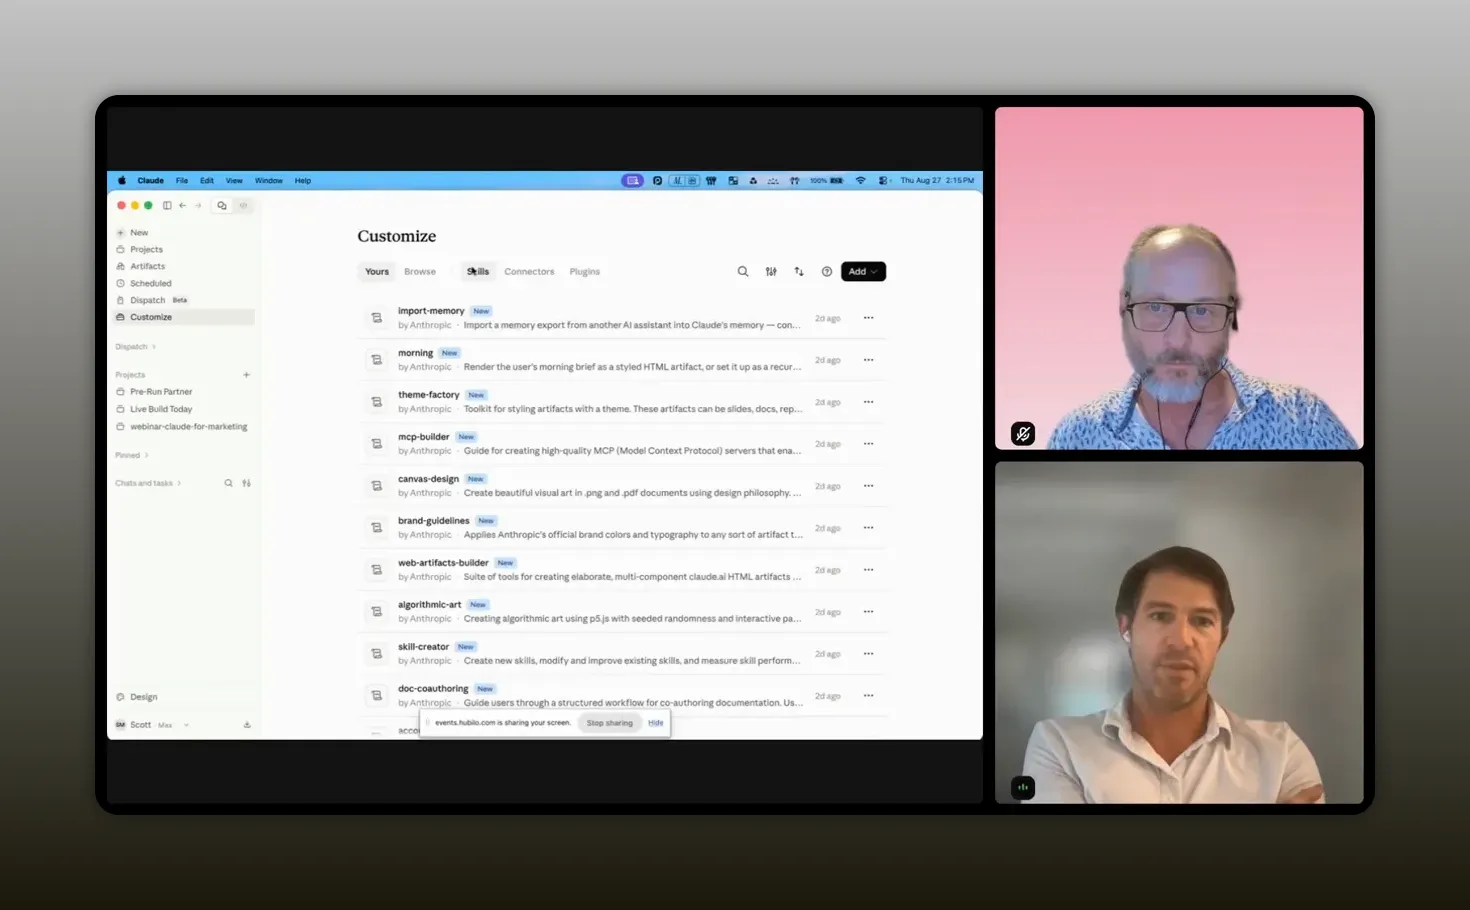This screenshot has width=1470, height=910.
Task: Open the Window menu
Action: [269, 181]
